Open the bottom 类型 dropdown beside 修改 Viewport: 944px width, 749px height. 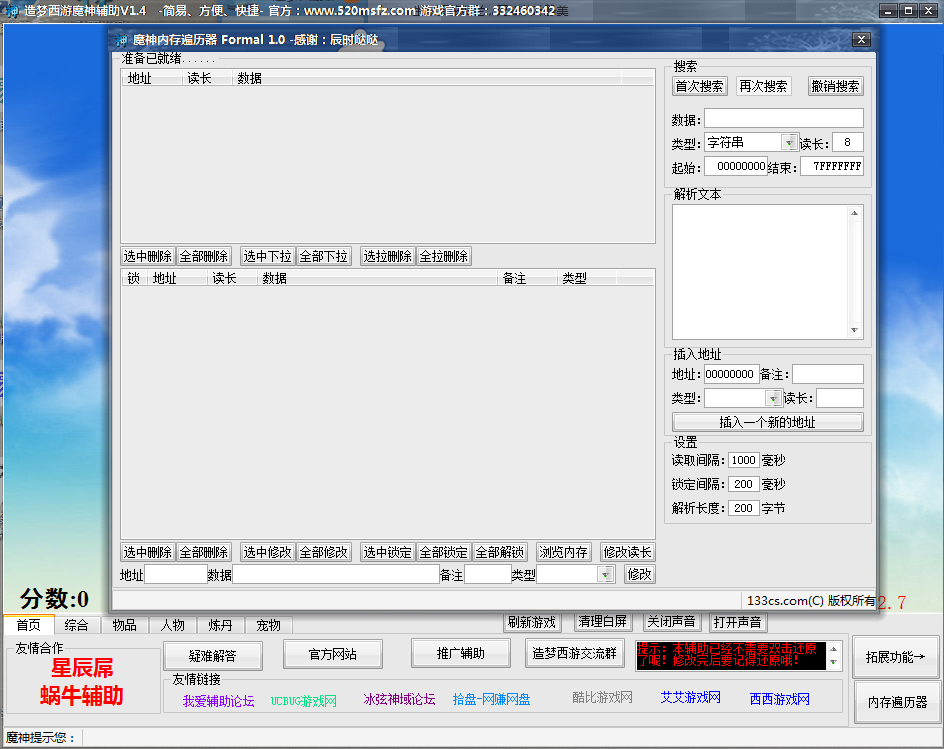(x=606, y=575)
